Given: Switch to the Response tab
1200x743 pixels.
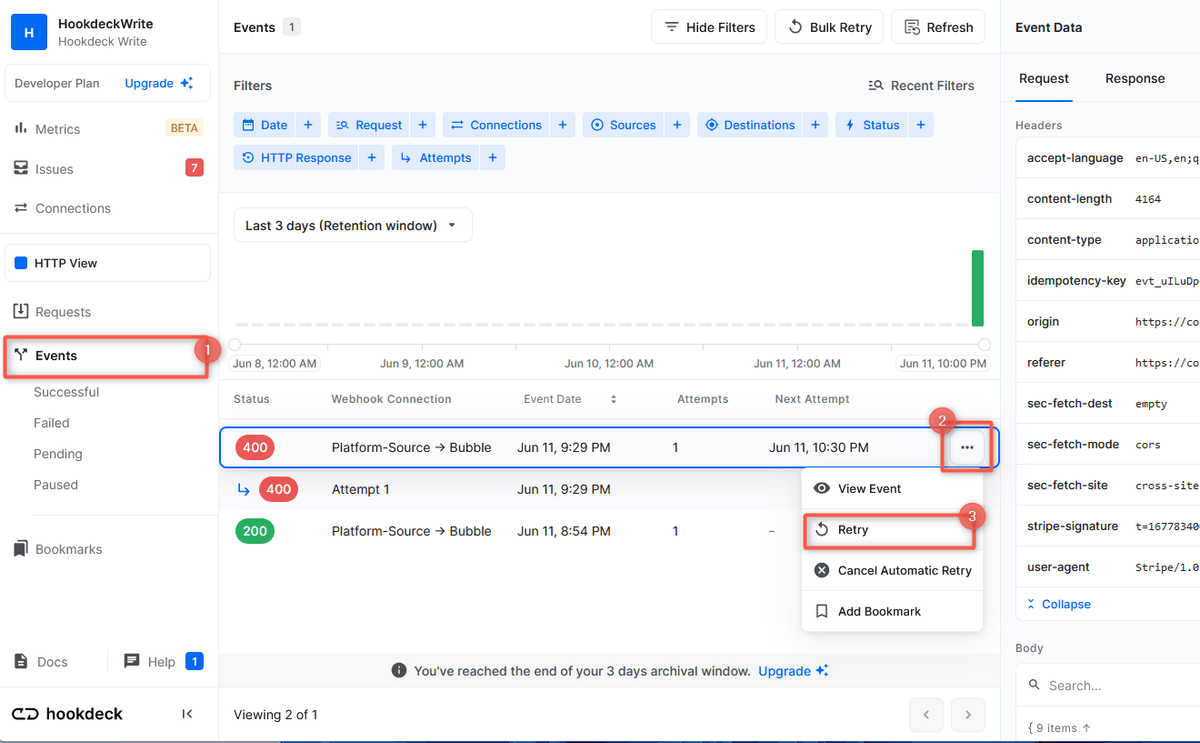Looking at the screenshot, I should (x=1135, y=77).
